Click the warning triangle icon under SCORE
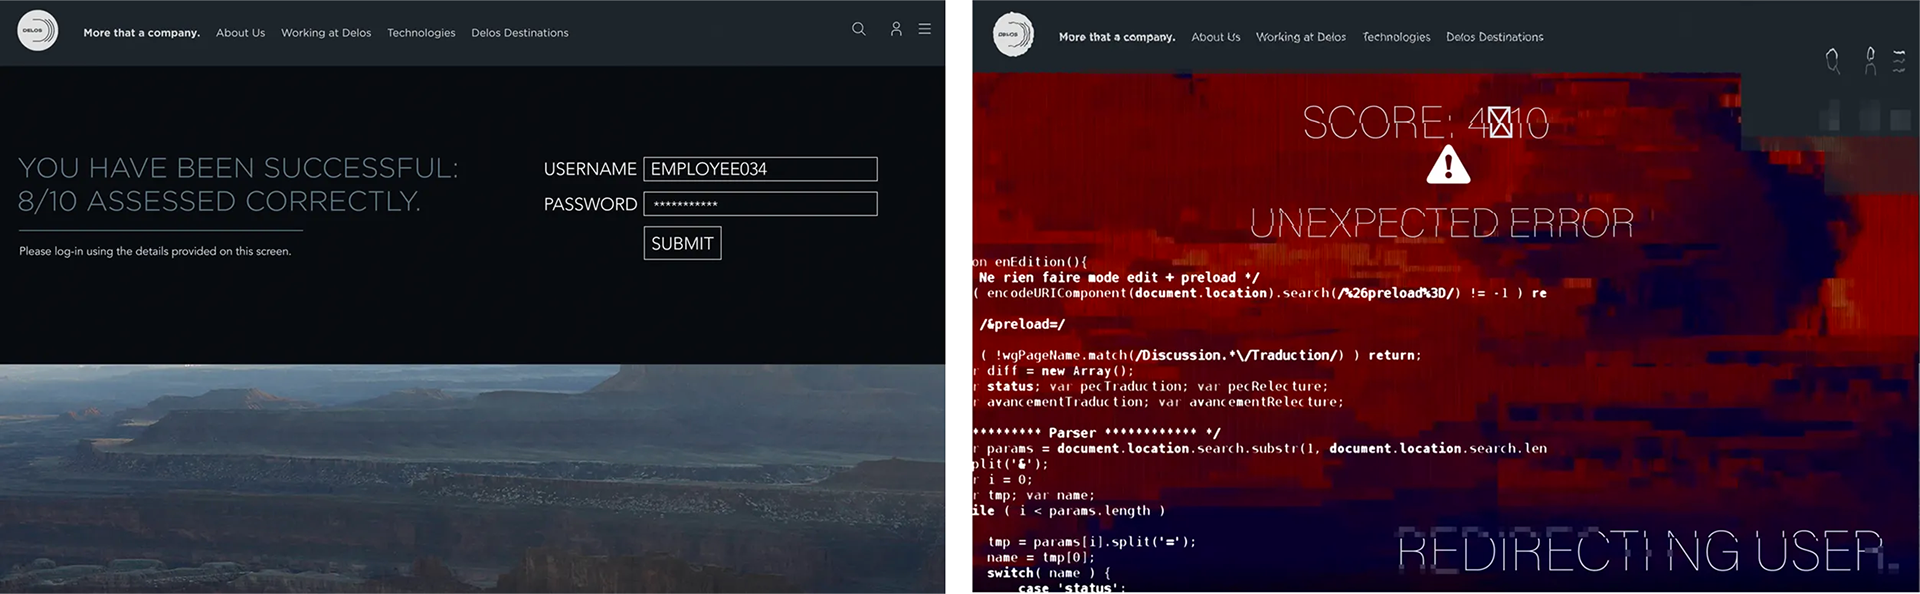 pos(1448,165)
